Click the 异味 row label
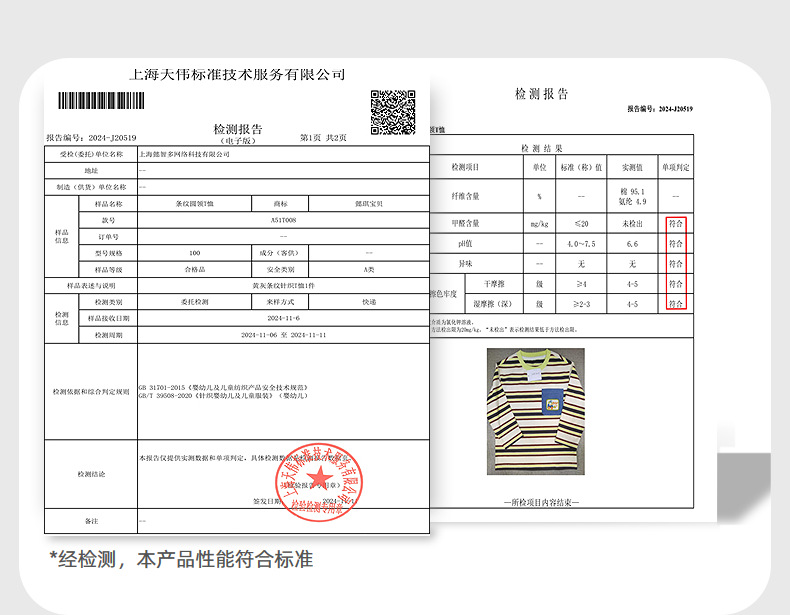Image resolution: width=790 pixels, height=615 pixels. 465,263
